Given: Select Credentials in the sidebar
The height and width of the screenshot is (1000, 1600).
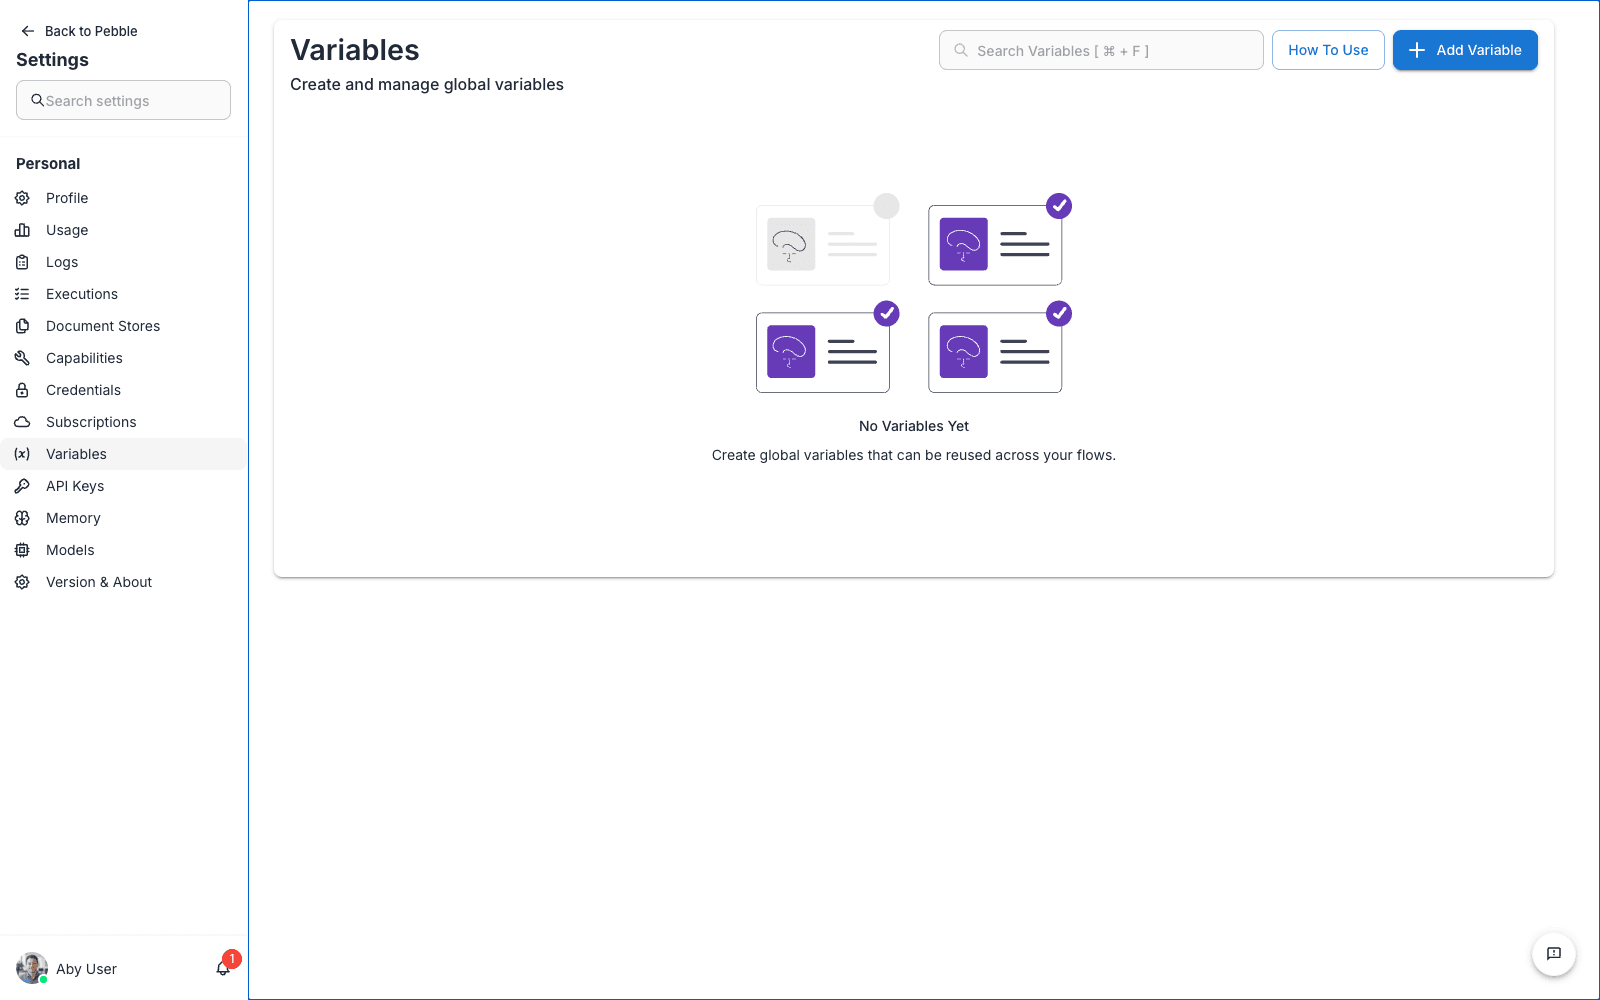Looking at the screenshot, I should click(123, 390).
